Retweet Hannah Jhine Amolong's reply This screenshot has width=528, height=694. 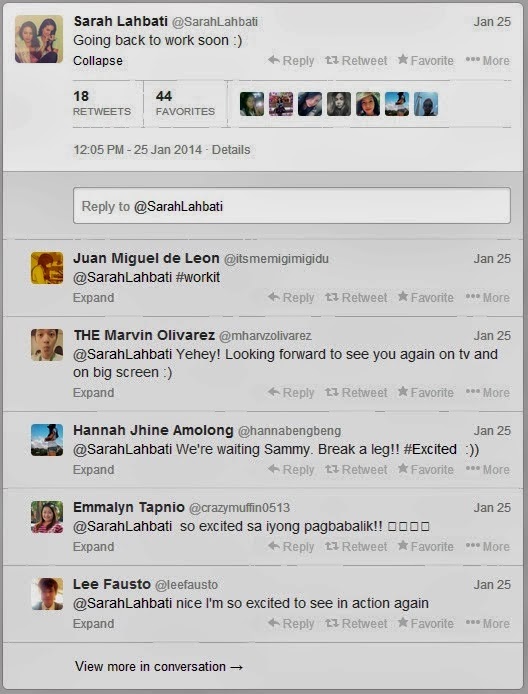pos(356,470)
